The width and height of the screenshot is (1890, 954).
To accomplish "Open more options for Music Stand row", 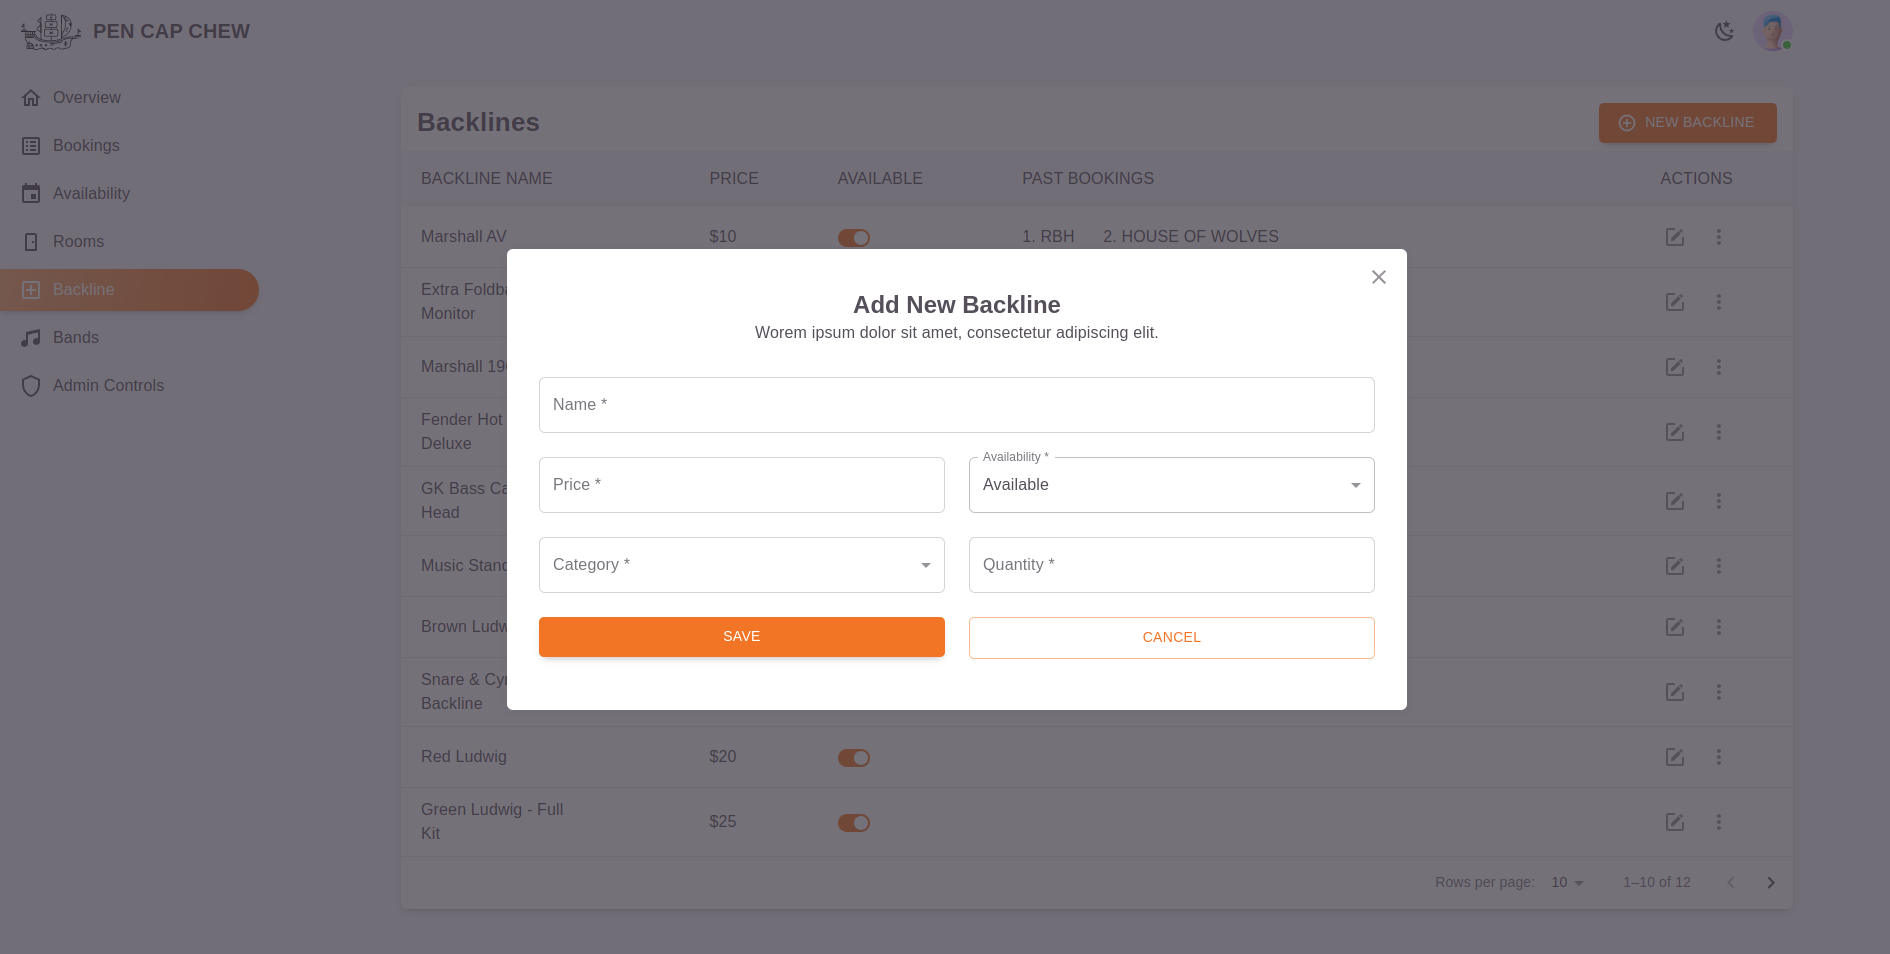I will coord(1718,566).
